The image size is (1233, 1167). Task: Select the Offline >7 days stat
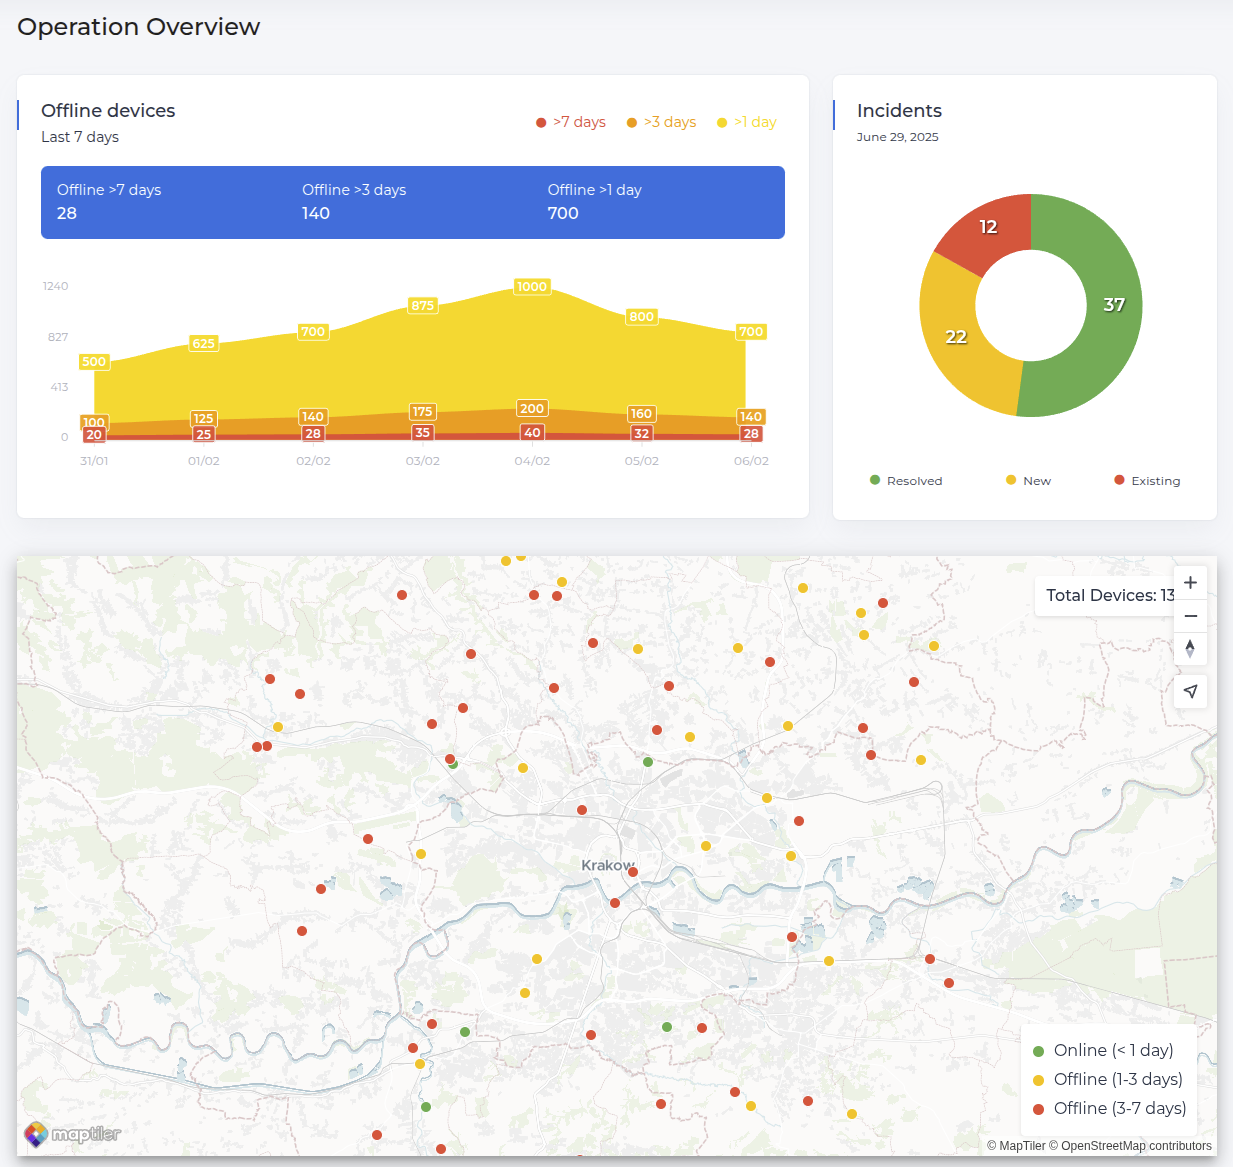[x=109, y=202]
